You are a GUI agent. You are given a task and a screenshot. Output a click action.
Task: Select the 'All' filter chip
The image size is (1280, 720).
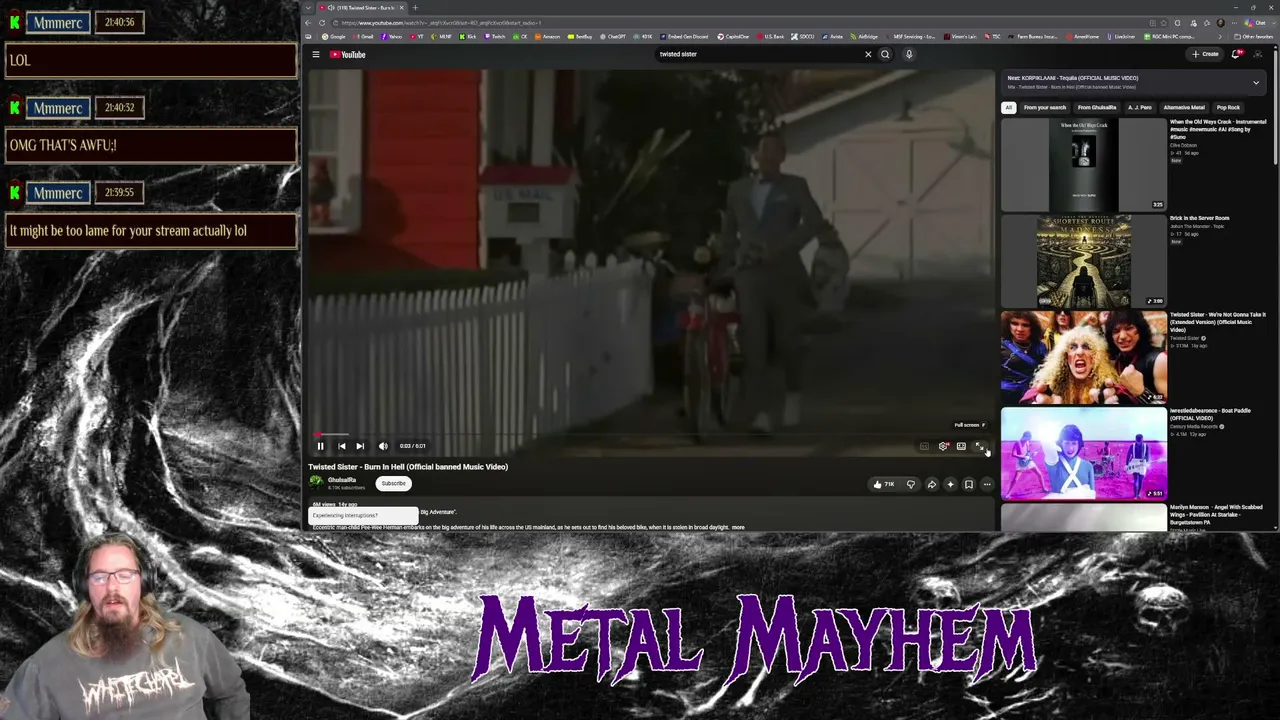[x=1009, y=108]
